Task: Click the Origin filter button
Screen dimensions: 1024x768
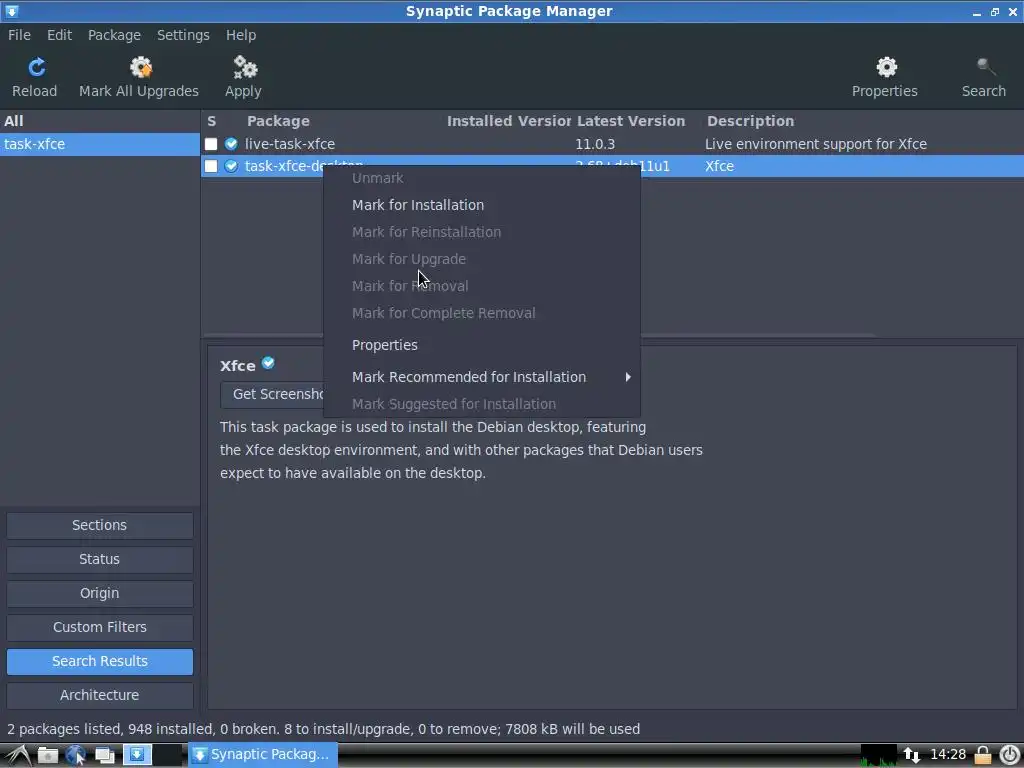Action: (x=100, y=593)
